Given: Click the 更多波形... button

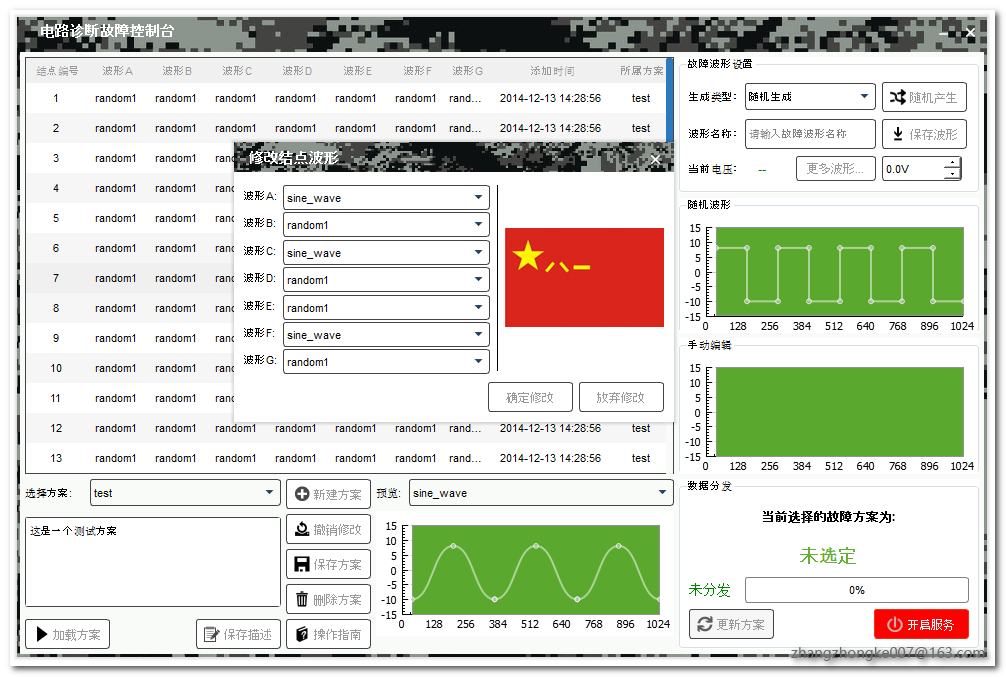Looking at the screenshot, I should [835, 169].
